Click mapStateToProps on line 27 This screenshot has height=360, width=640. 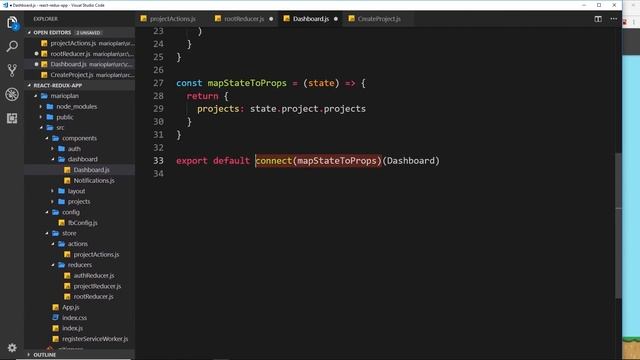247,83
